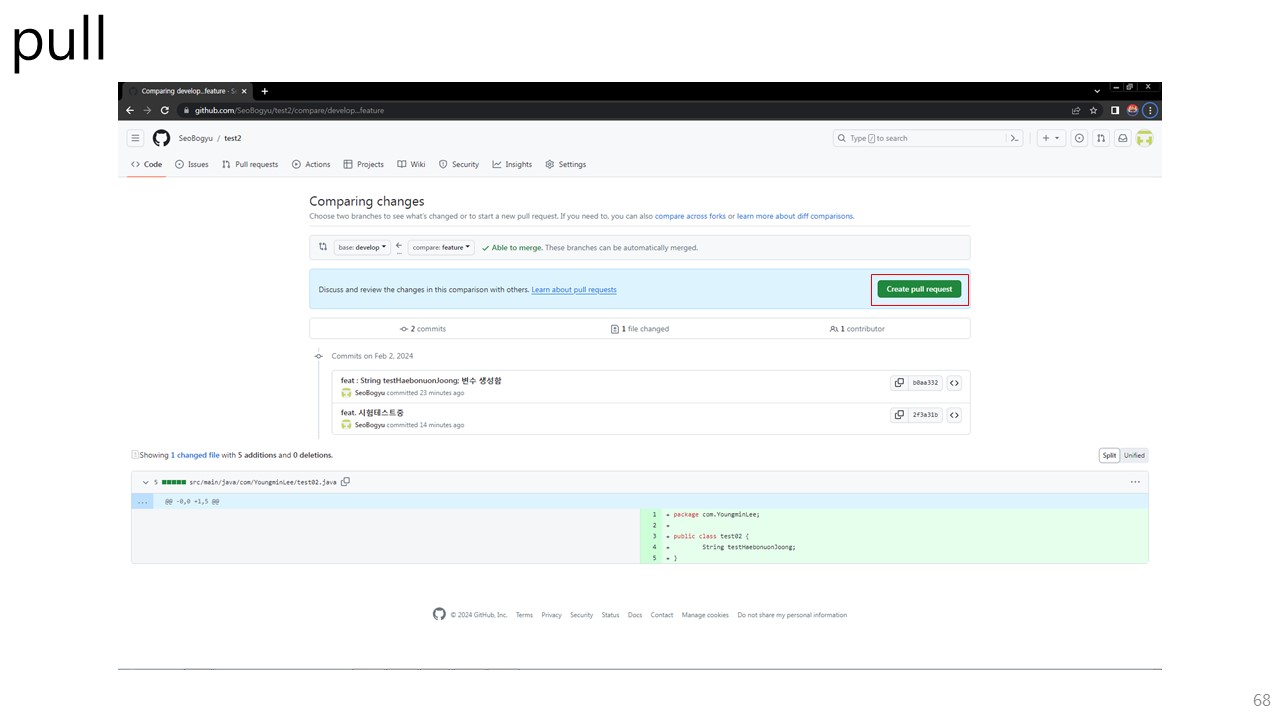Open the command palette icon beside search
This screenshot has width=1280, height=720.
coord(1014,138)
